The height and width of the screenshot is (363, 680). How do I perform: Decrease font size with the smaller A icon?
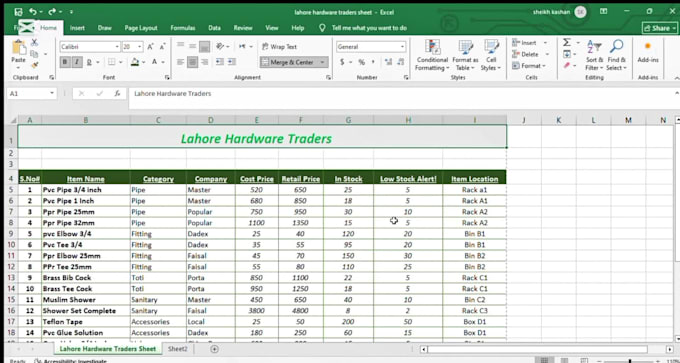(162, 47)
